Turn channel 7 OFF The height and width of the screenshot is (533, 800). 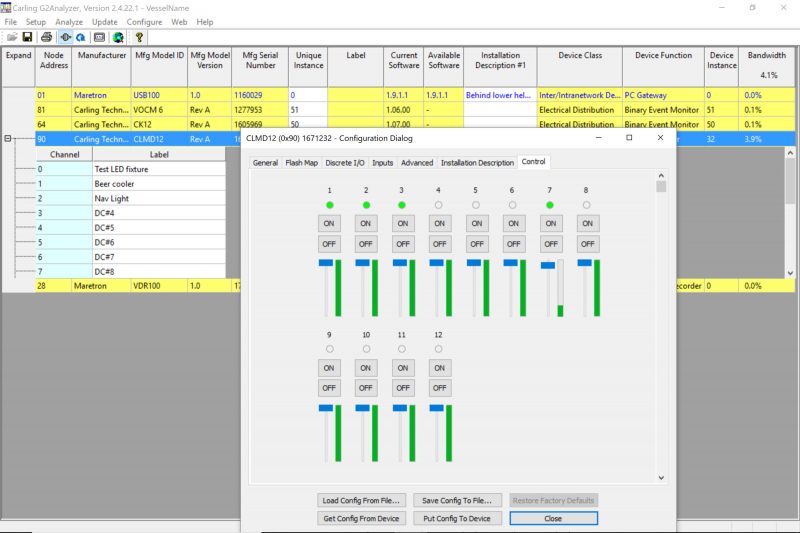pos(551,244)
